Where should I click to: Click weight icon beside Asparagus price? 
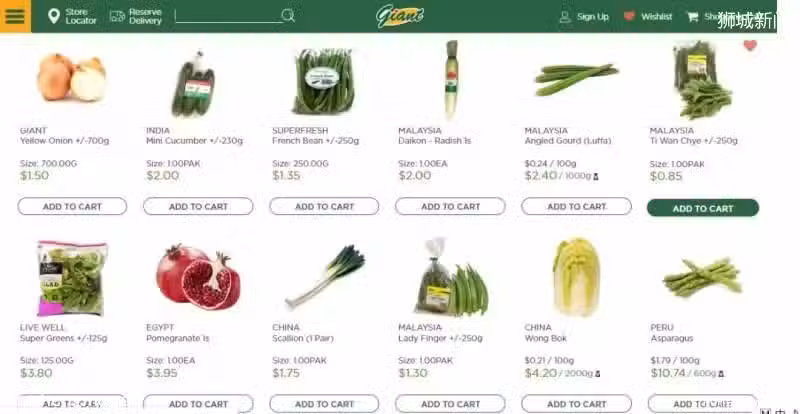click(x=721, y=374)
